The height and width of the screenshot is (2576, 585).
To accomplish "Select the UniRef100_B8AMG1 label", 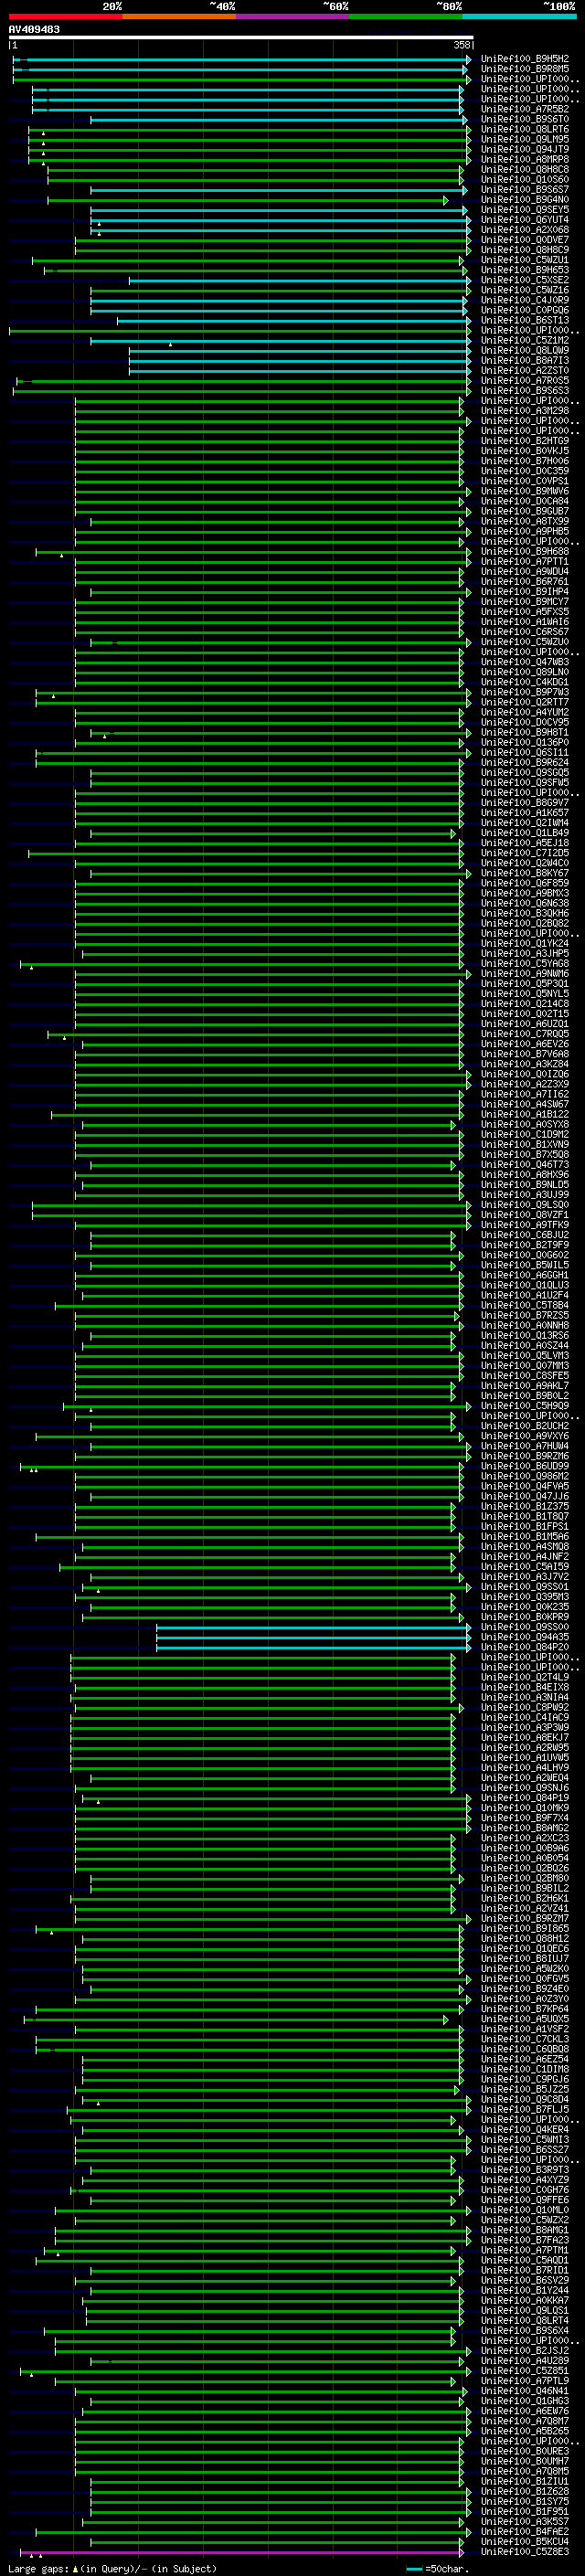I will [525, 2230].
